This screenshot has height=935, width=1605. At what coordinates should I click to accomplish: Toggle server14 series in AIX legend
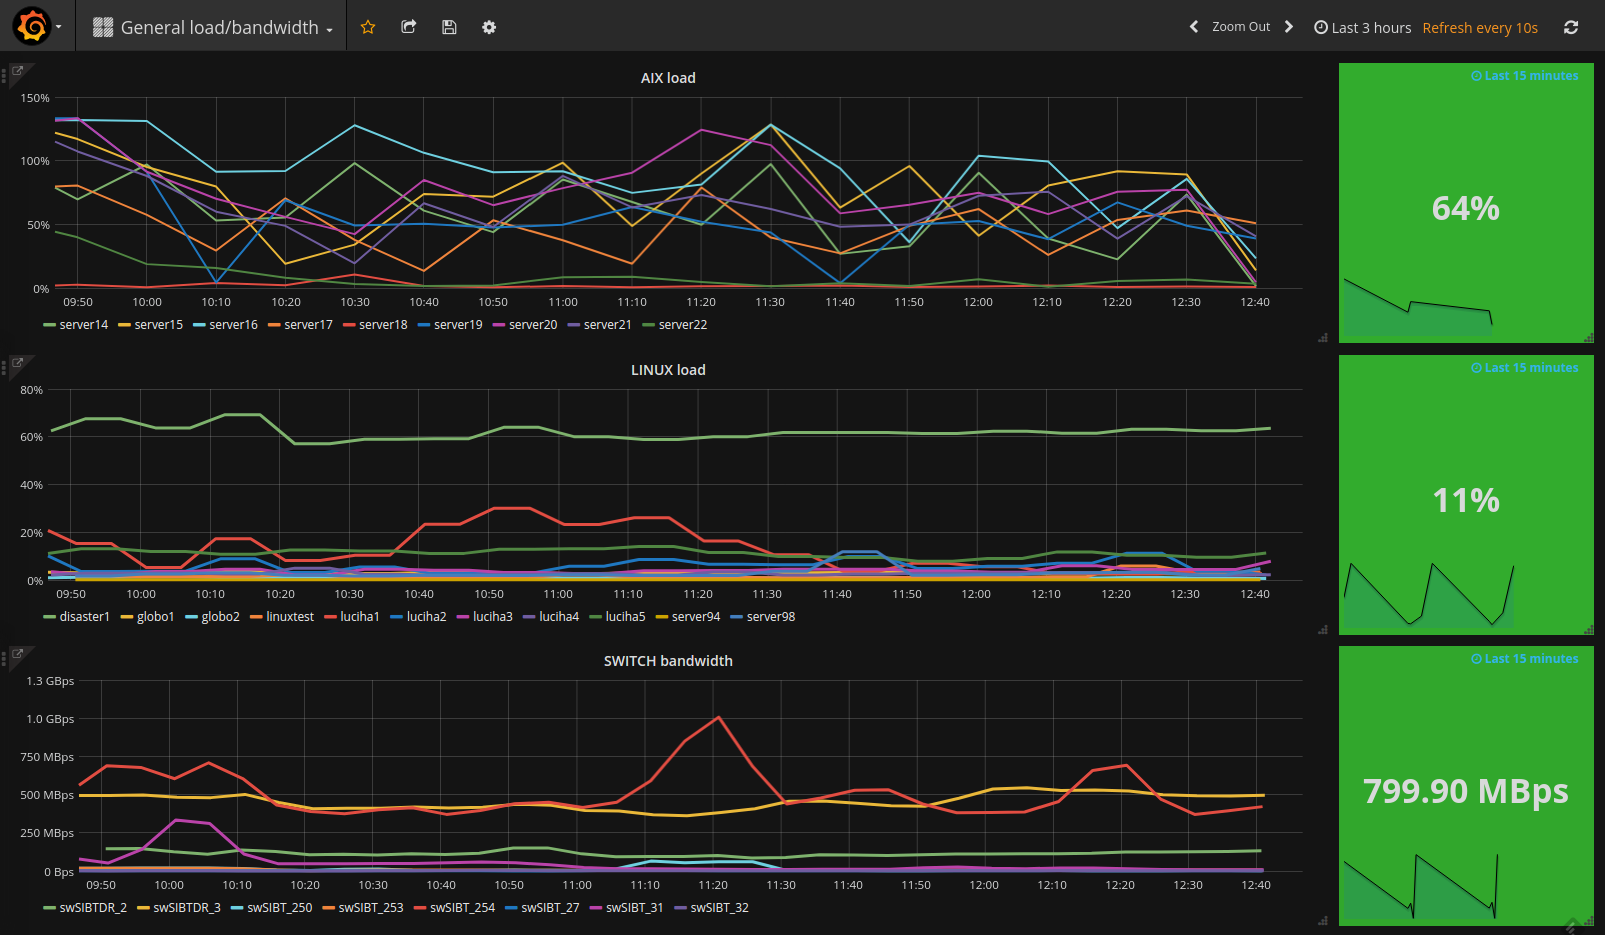coord(83,325)
